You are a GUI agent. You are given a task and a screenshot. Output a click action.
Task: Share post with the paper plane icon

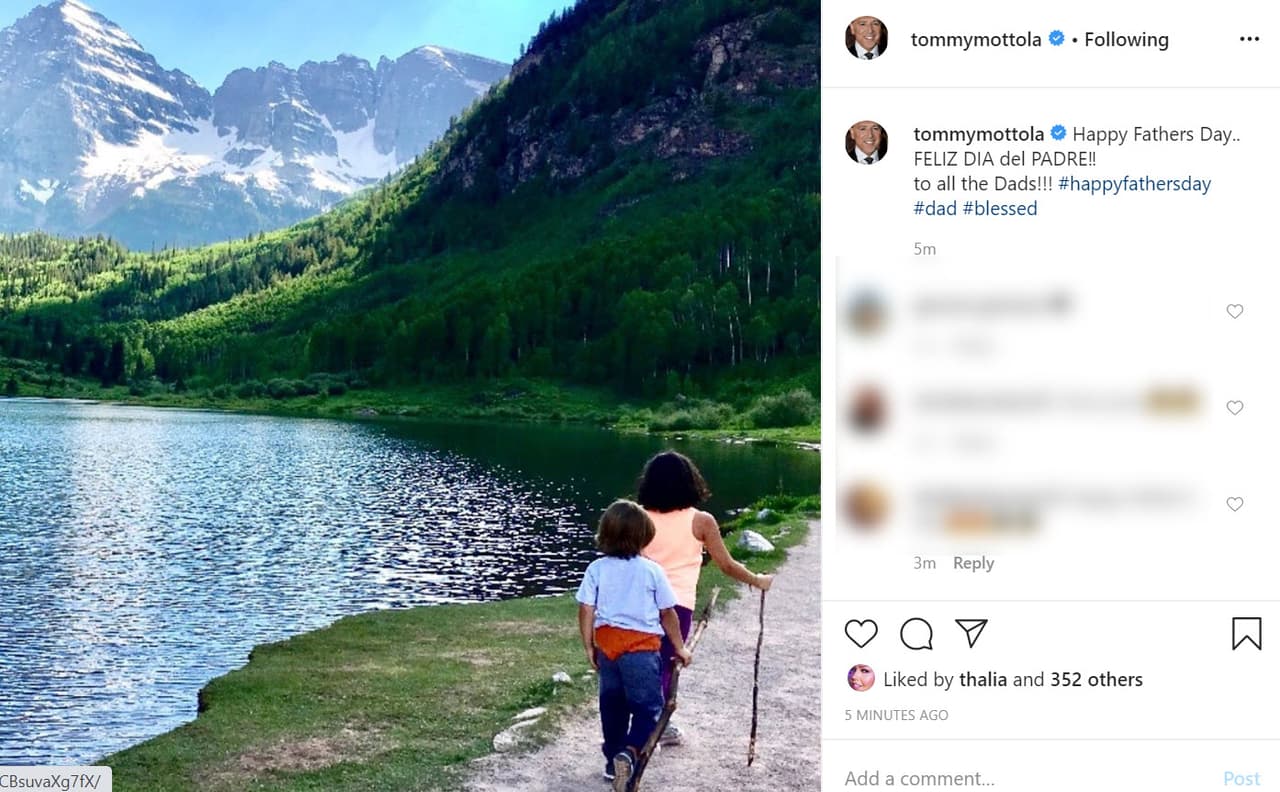[971, 633]
